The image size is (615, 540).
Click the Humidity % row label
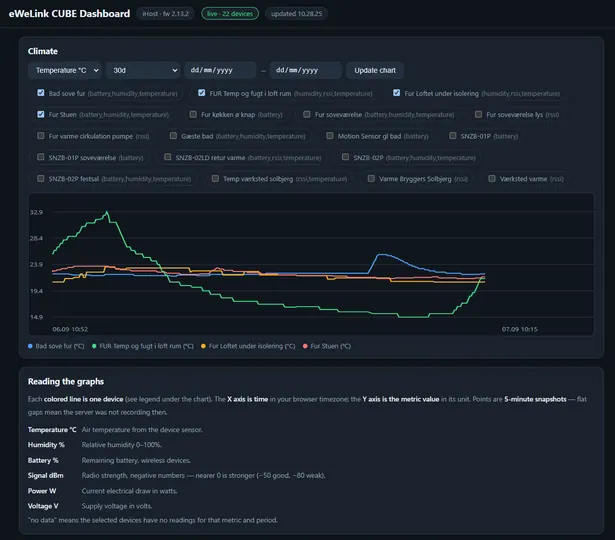click(x=46, y=445)
